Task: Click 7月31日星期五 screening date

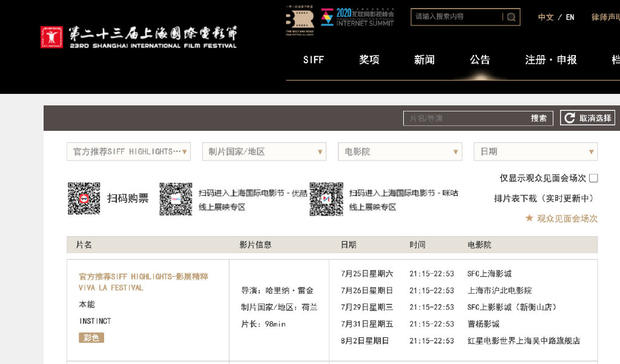Action: tap(367, 324)
